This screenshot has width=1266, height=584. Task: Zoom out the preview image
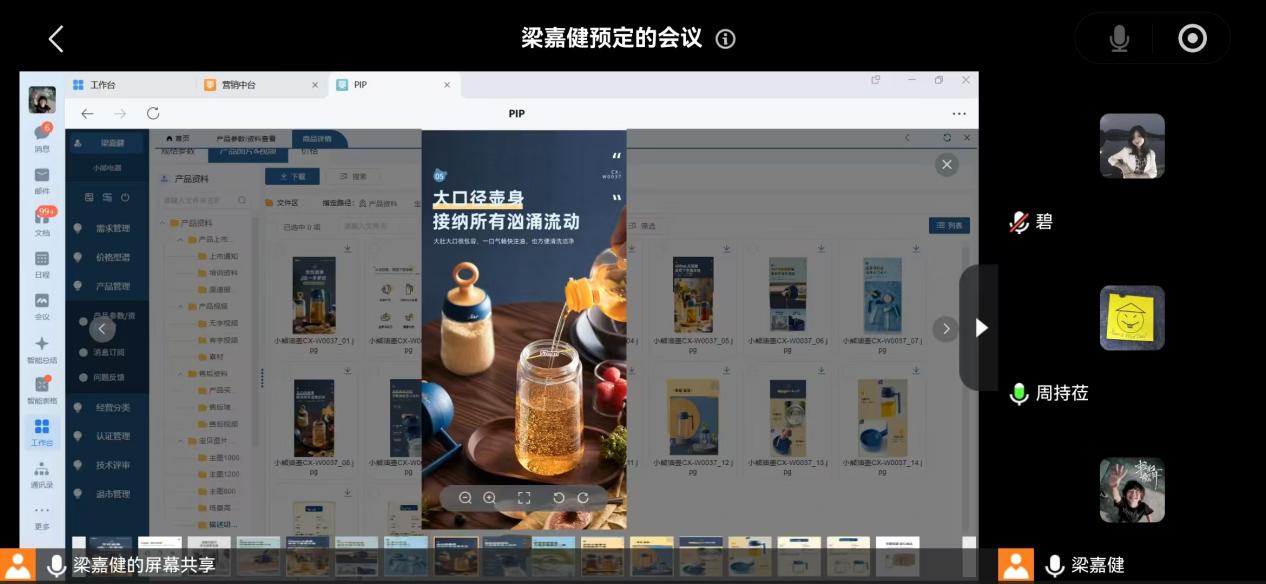(x=465, y=498)
